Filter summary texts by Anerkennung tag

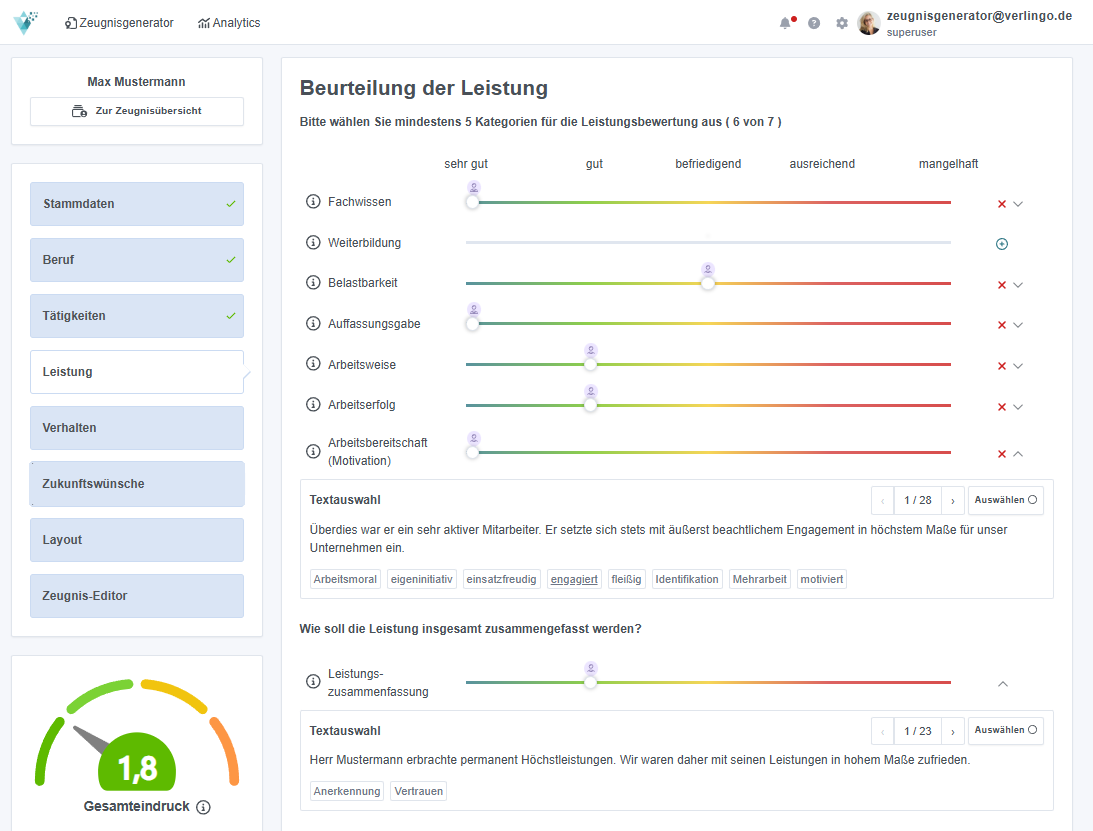346,791
